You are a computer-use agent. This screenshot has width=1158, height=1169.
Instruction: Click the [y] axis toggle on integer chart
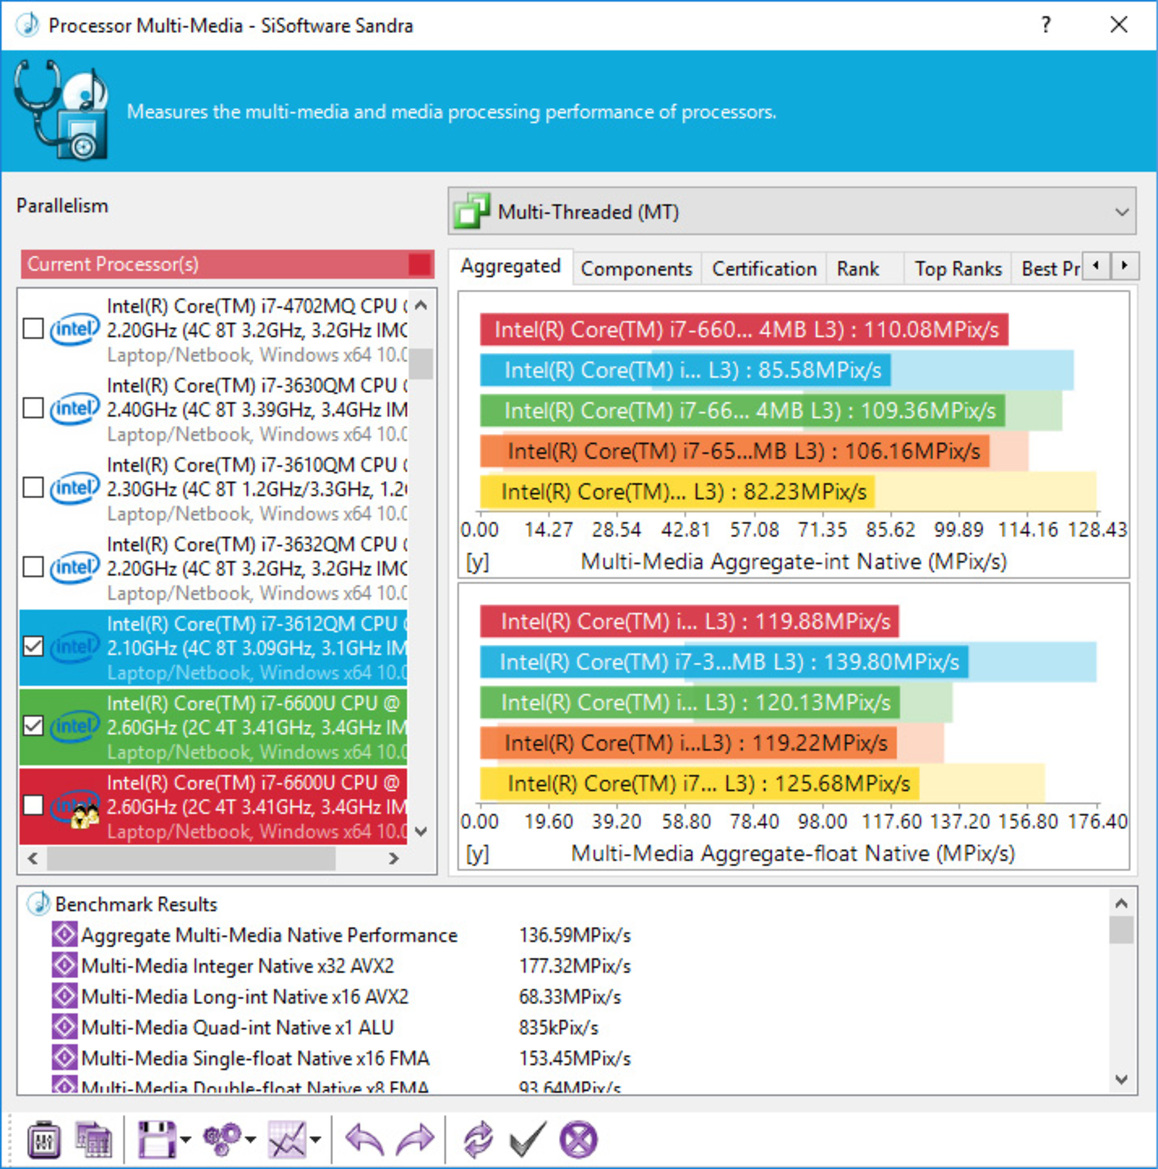pos(478,561)
